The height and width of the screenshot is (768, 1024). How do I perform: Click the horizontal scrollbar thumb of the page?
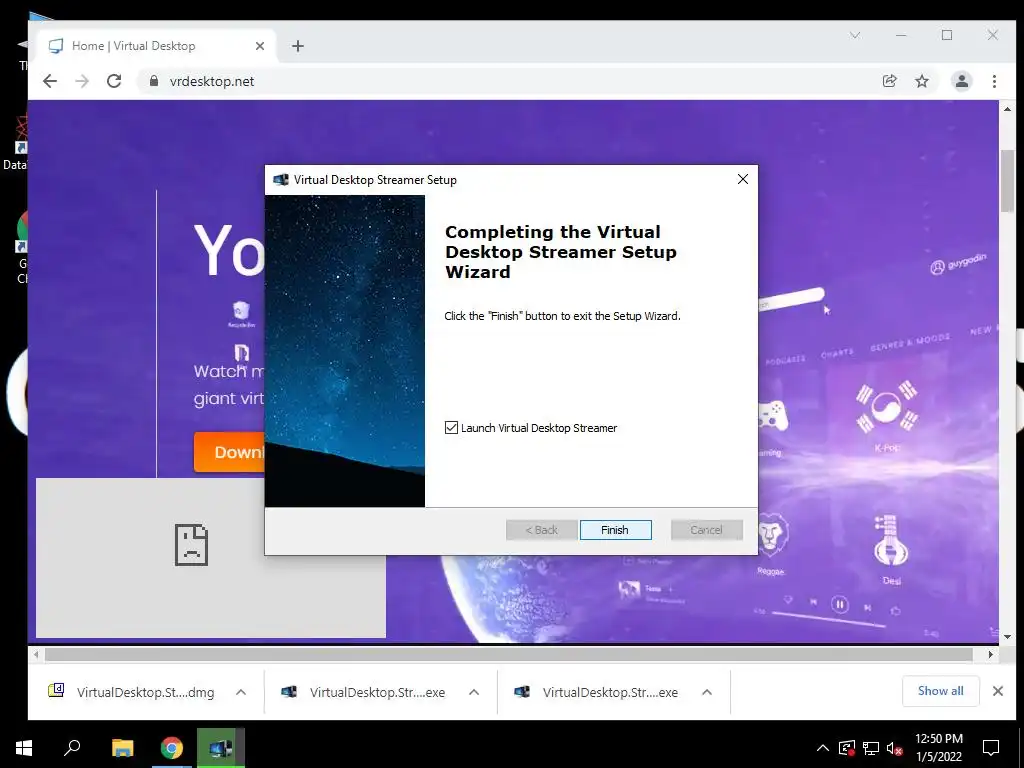509,654
